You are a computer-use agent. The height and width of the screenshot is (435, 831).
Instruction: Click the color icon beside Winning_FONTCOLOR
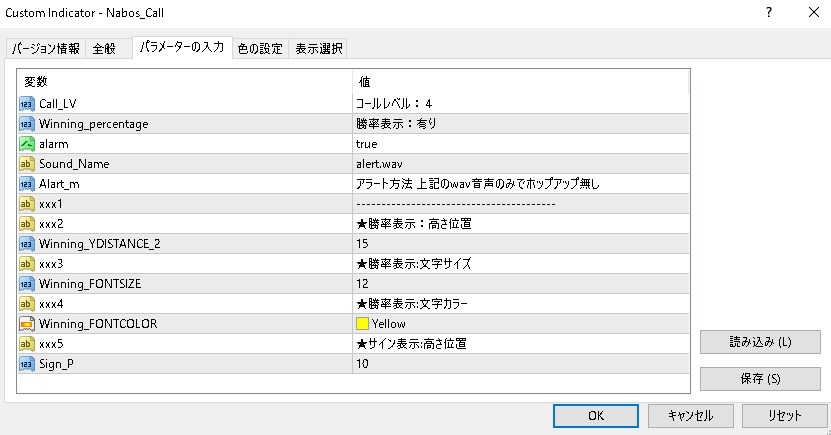click(26, 324)
